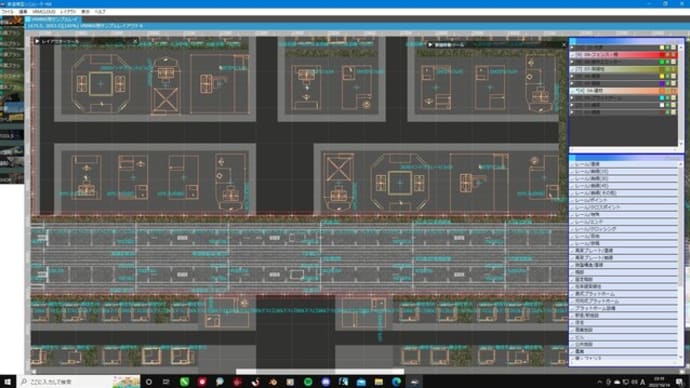
Task: Open the レイアウト menu
Action: click(68, 11)
